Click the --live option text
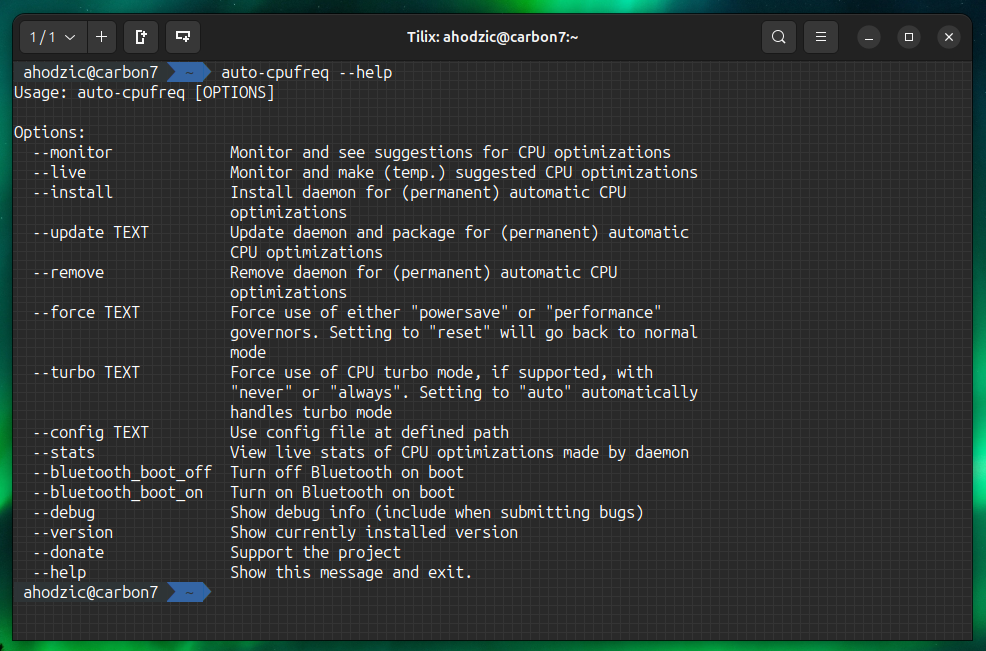Screen dimensions: 986x651 (60, 172)
